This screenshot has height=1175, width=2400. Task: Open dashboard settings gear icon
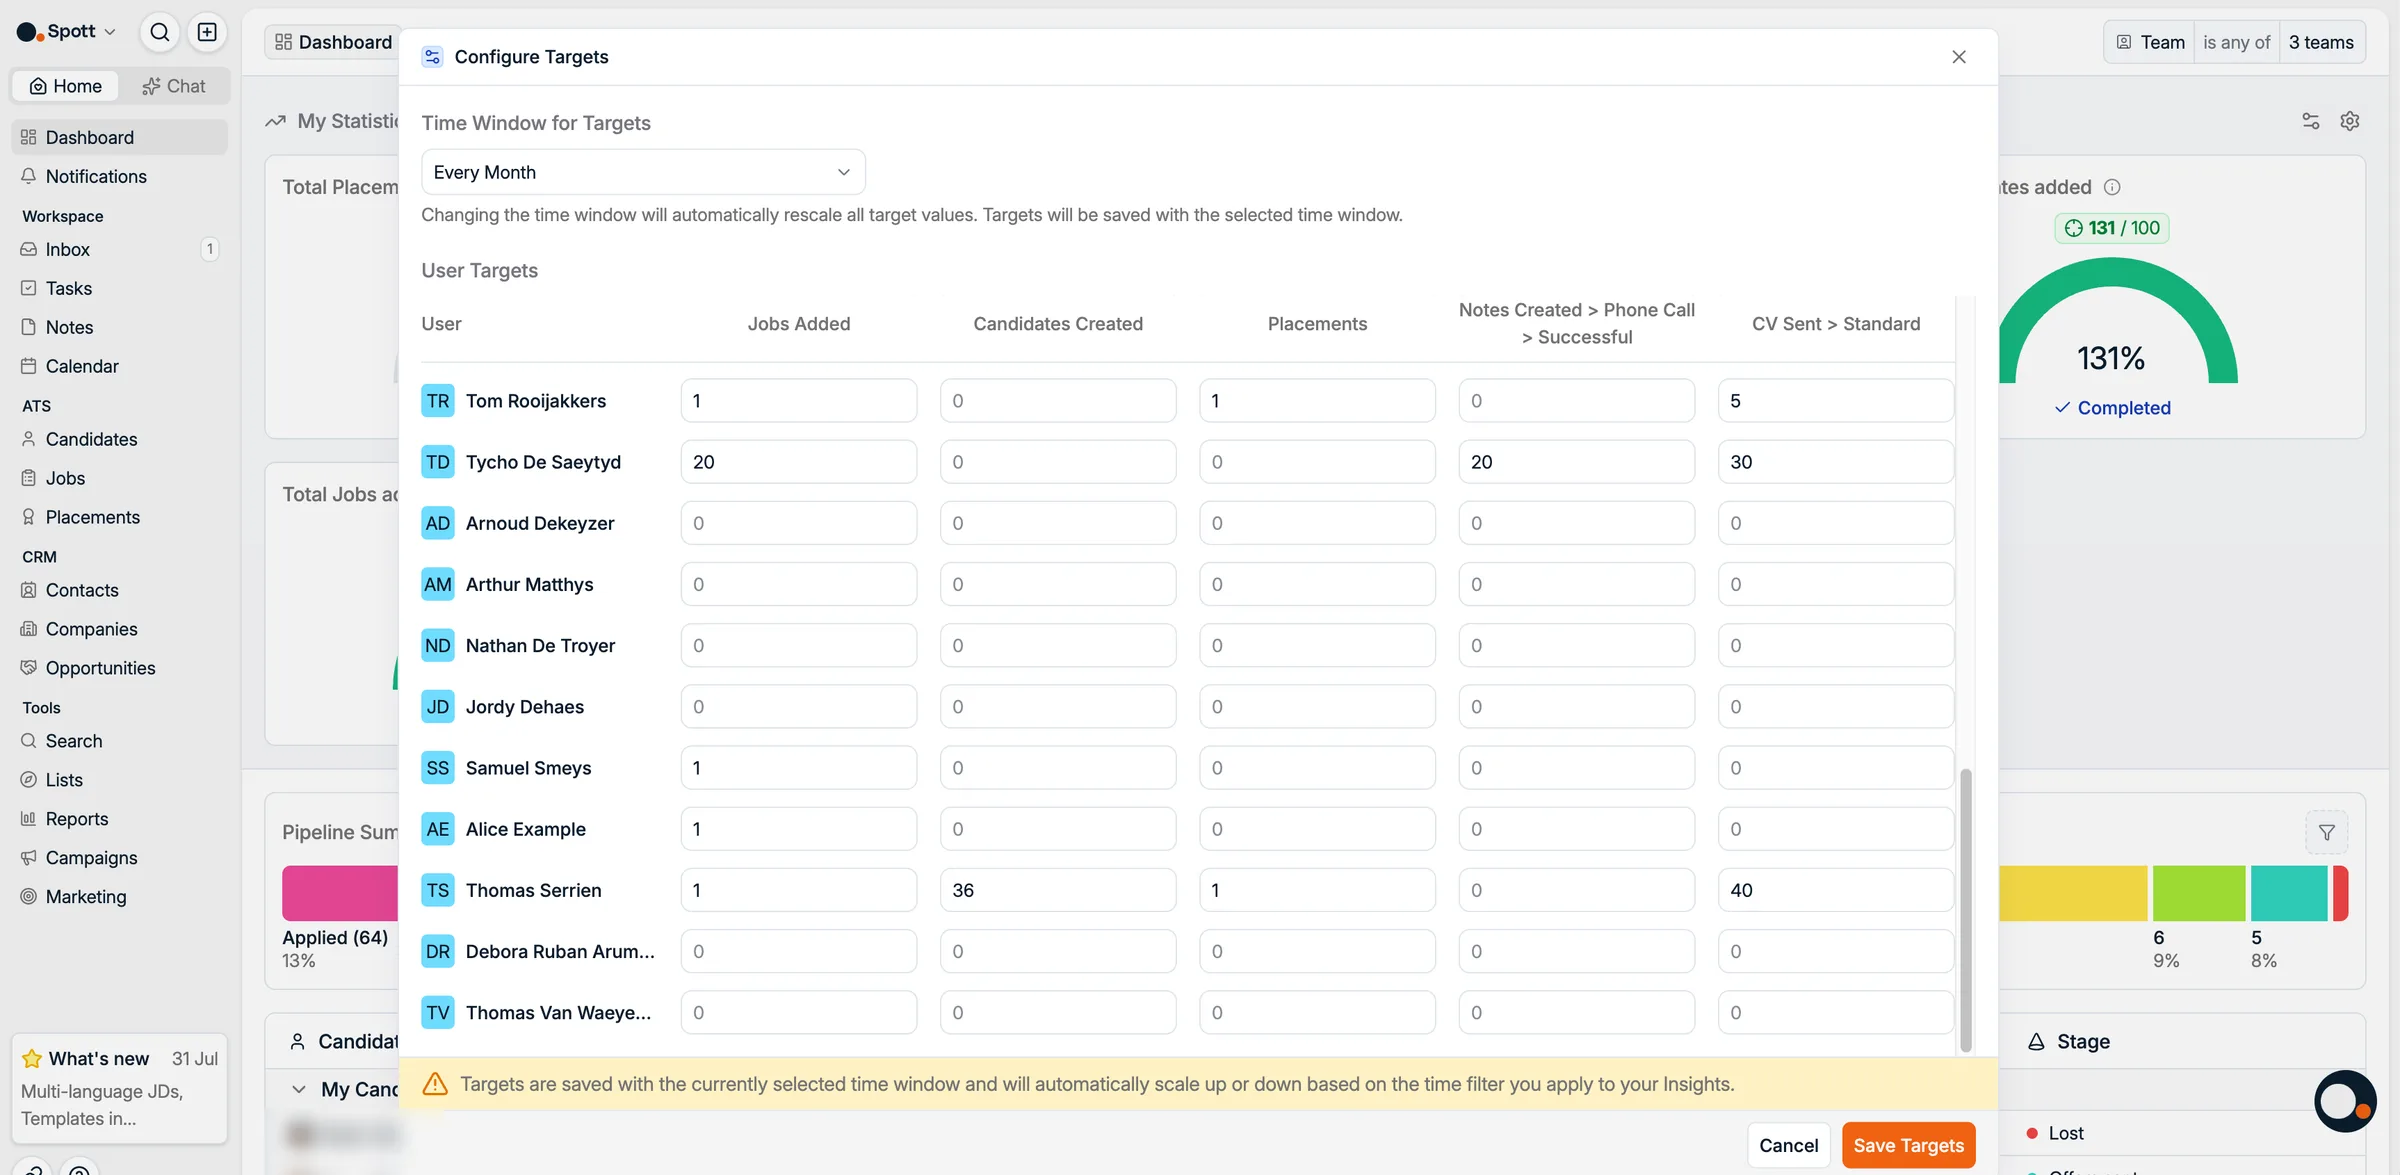[x=2349, y=121]
